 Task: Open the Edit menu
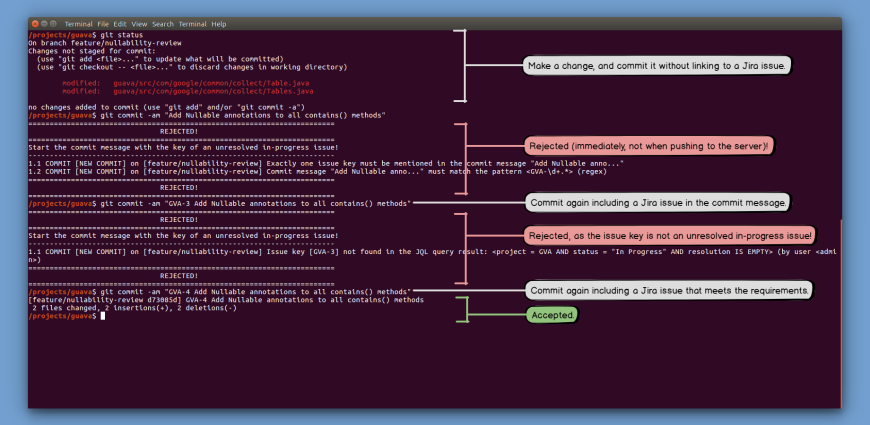pyautogui.click(x=122, y=23)
